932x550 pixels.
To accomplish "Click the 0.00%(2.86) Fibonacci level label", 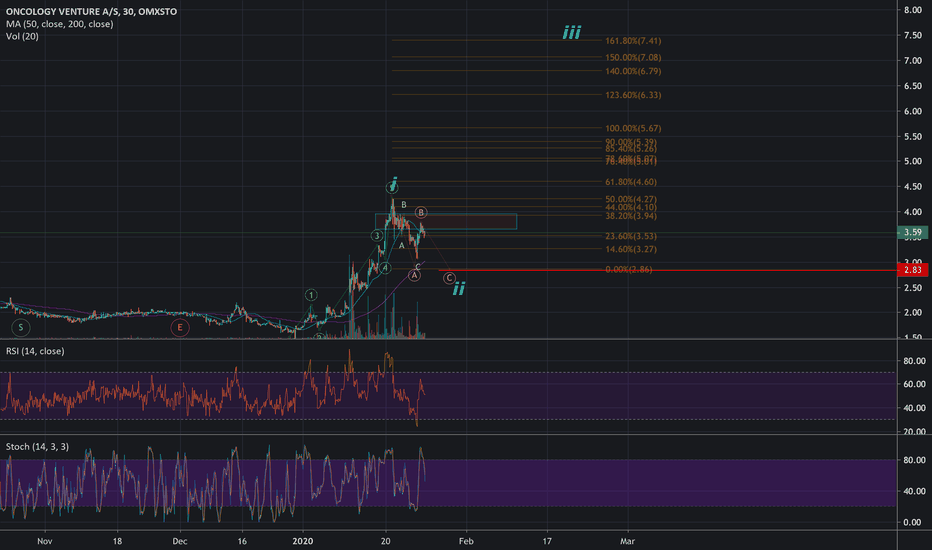I will click(628, 269).
